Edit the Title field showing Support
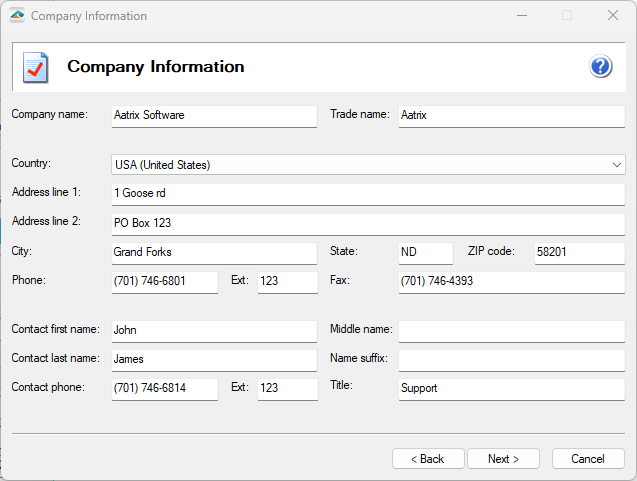637x481 pixels. [511, 390]
